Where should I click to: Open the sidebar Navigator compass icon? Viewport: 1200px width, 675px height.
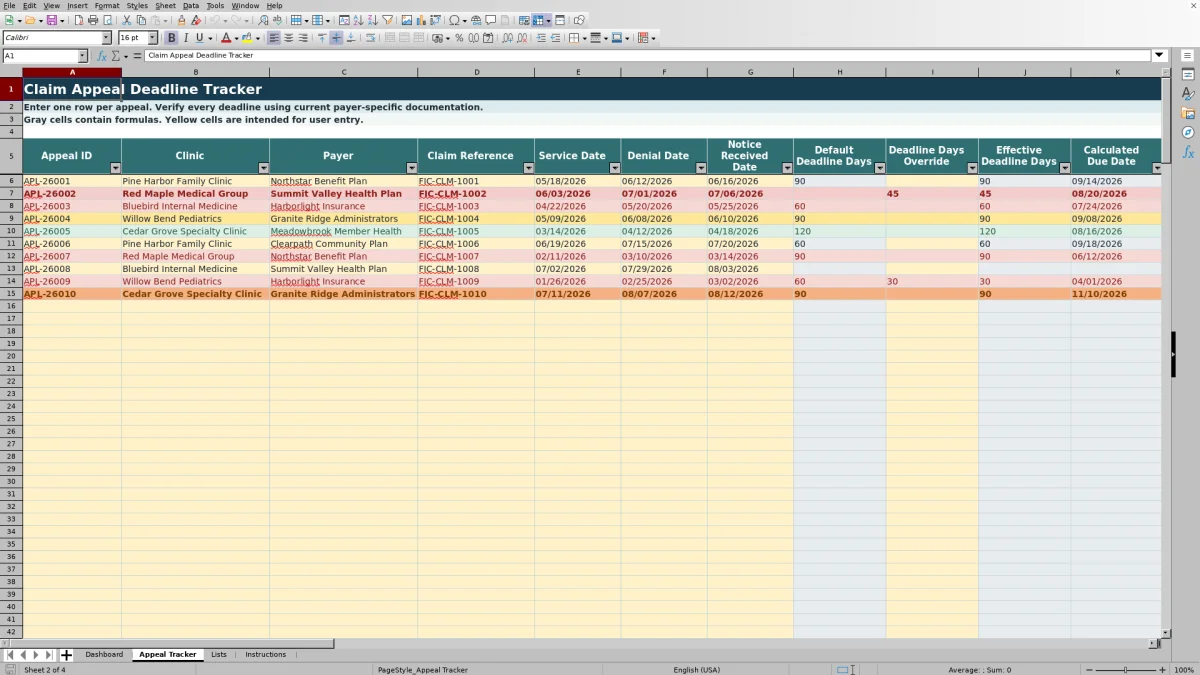point(1188,132)
